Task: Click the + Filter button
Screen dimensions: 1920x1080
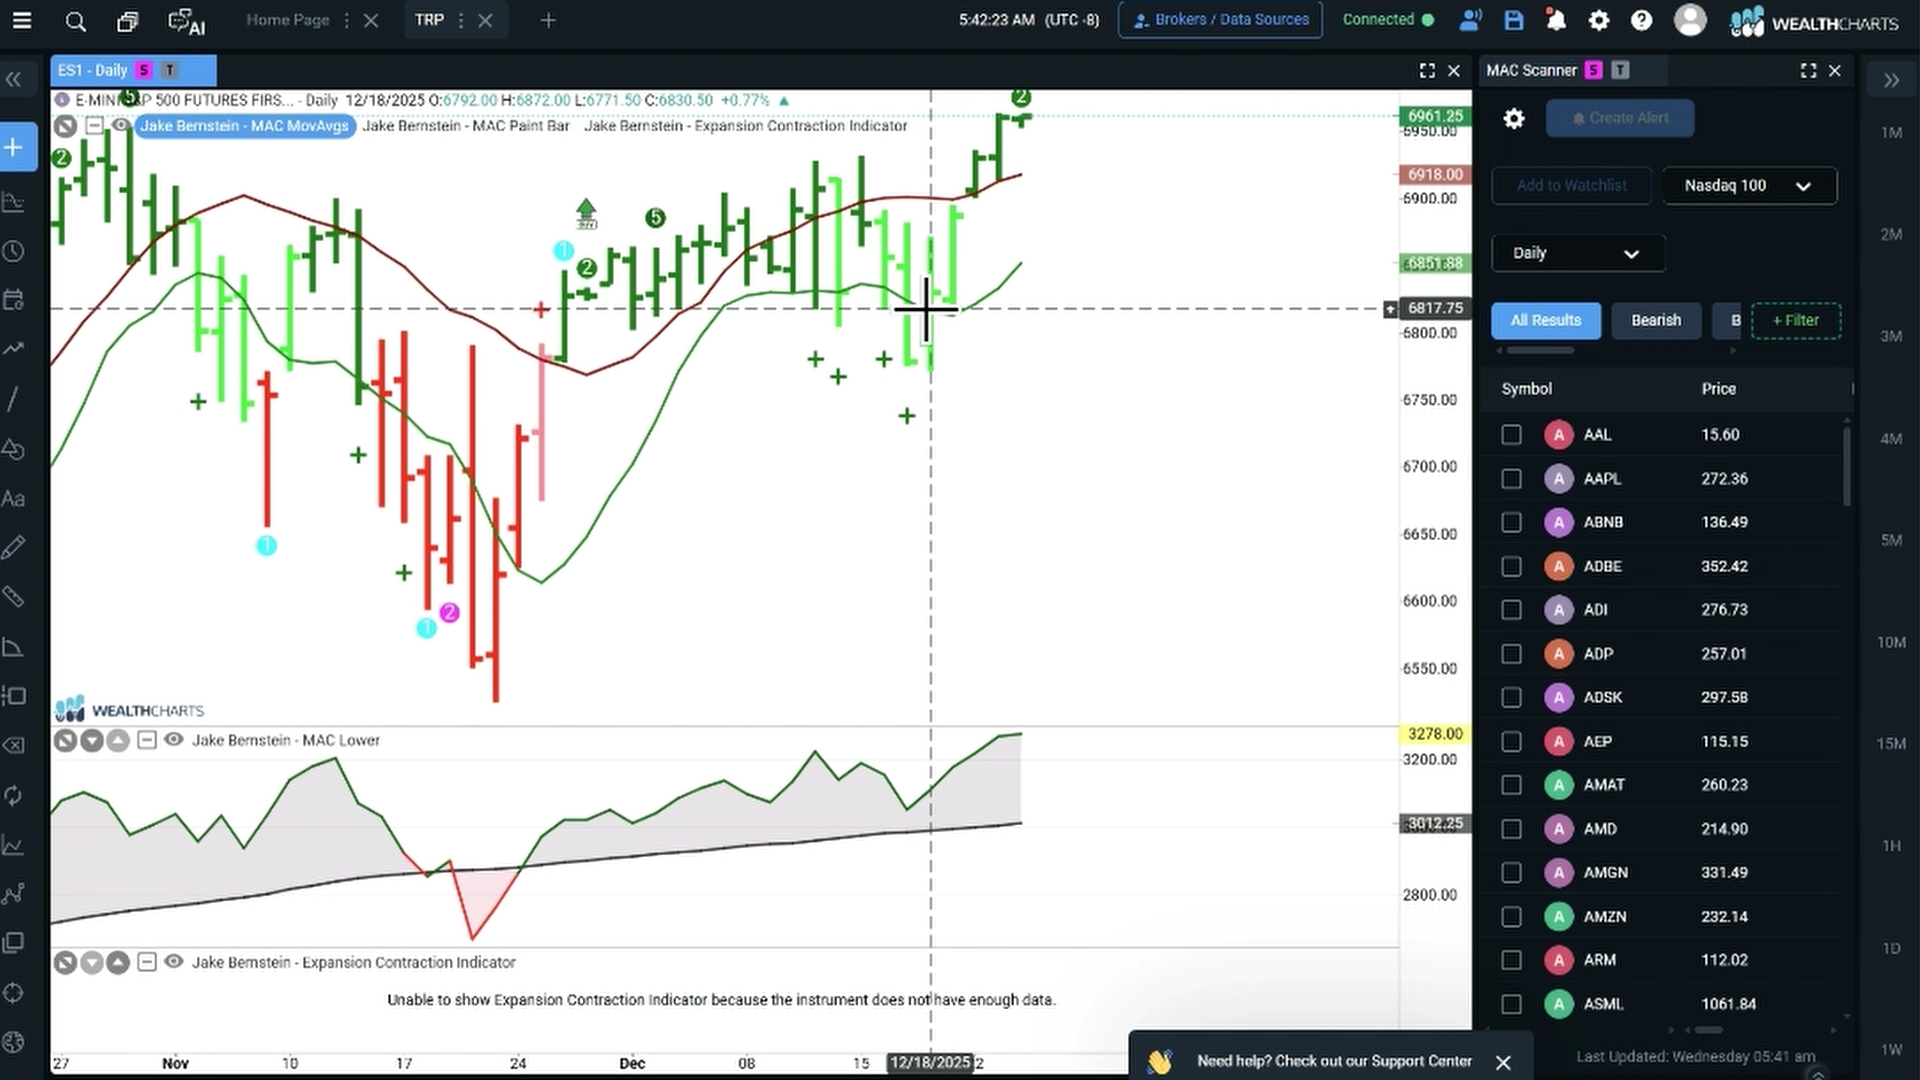Action: pyautogui.click(x=1796, y=321)
